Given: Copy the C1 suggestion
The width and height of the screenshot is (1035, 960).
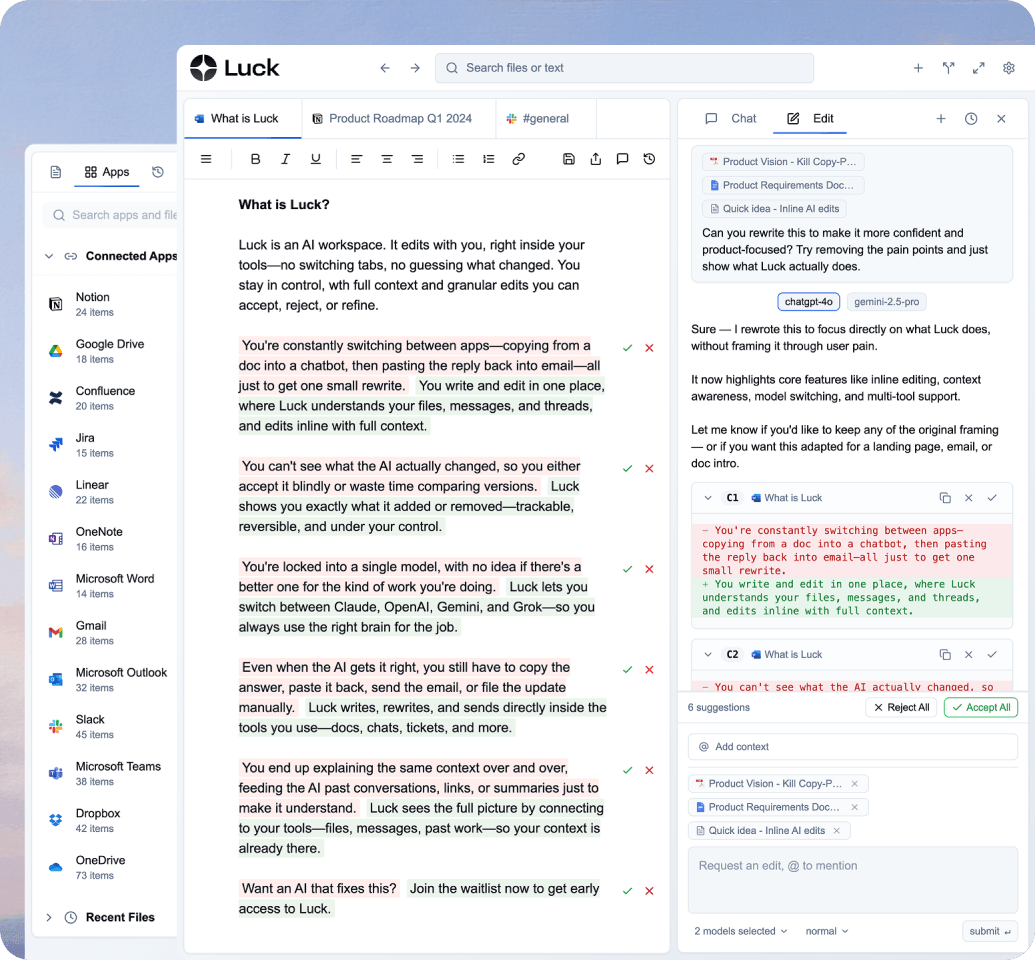Looking at the screenshot, I should click(945, 498).
